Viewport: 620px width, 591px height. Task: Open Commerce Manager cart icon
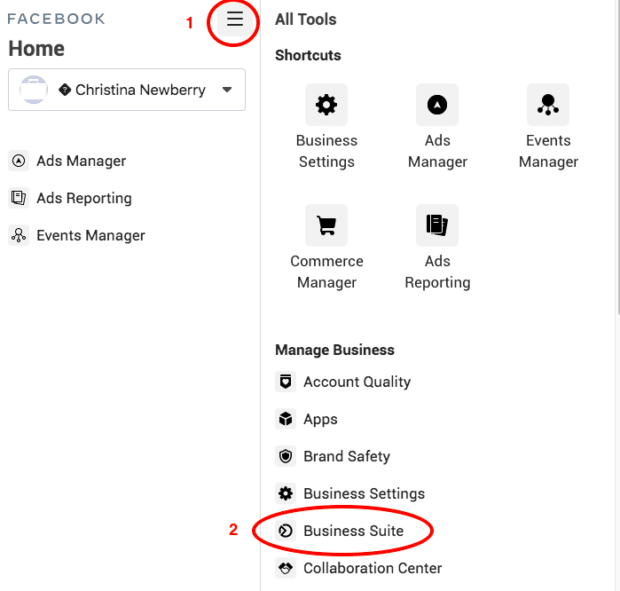(326, 225)
